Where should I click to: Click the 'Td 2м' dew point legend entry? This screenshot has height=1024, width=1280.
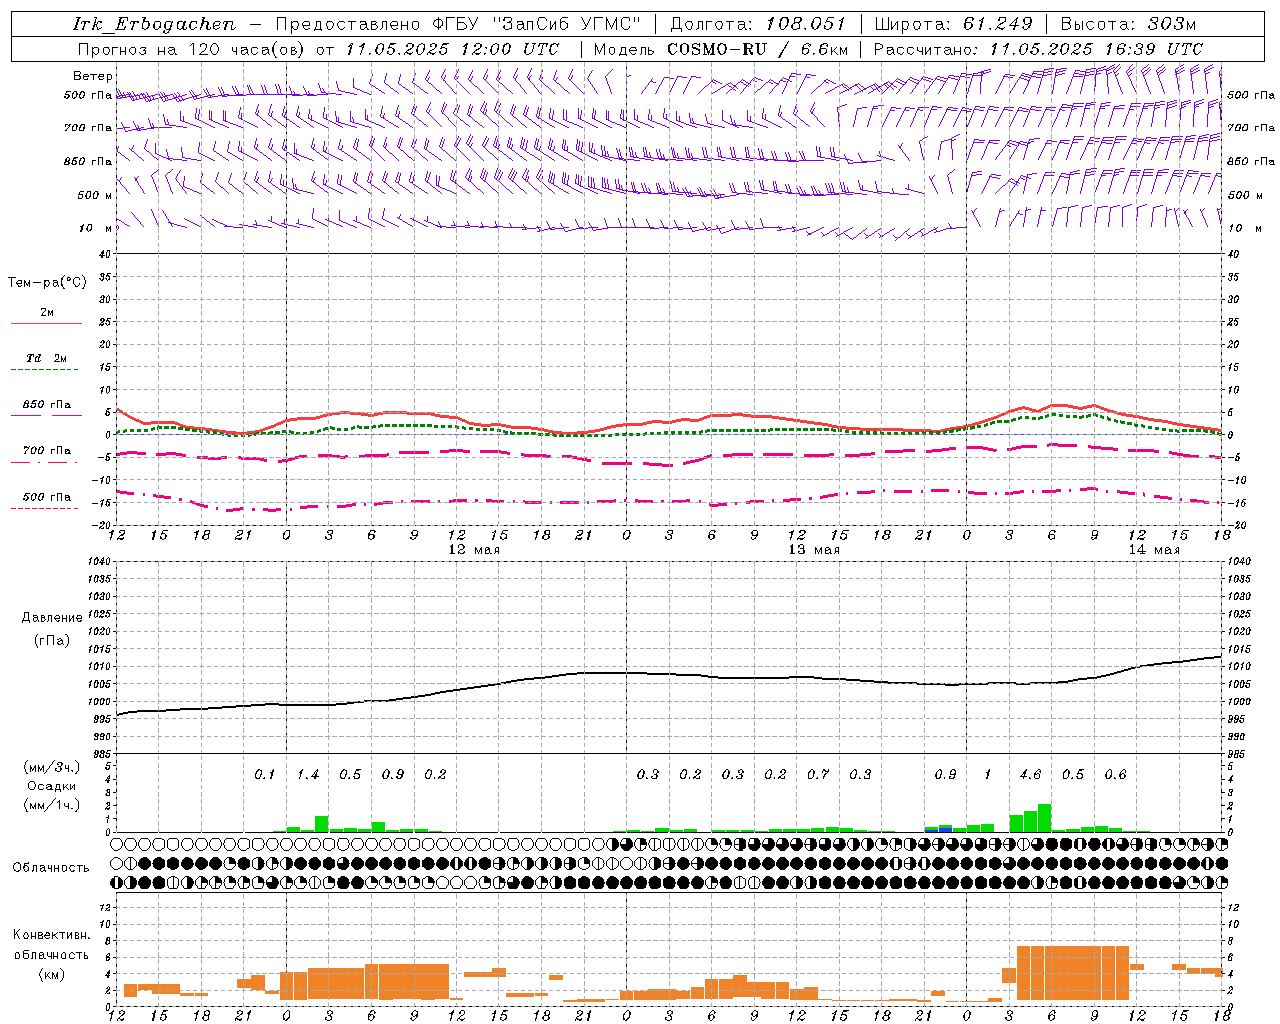click(46, 358)
